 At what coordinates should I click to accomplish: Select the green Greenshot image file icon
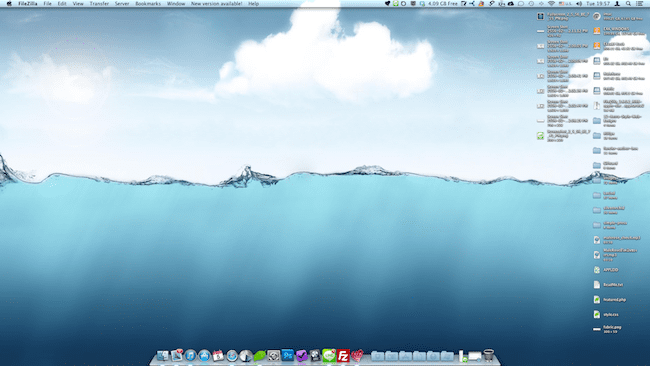[541, 136]
